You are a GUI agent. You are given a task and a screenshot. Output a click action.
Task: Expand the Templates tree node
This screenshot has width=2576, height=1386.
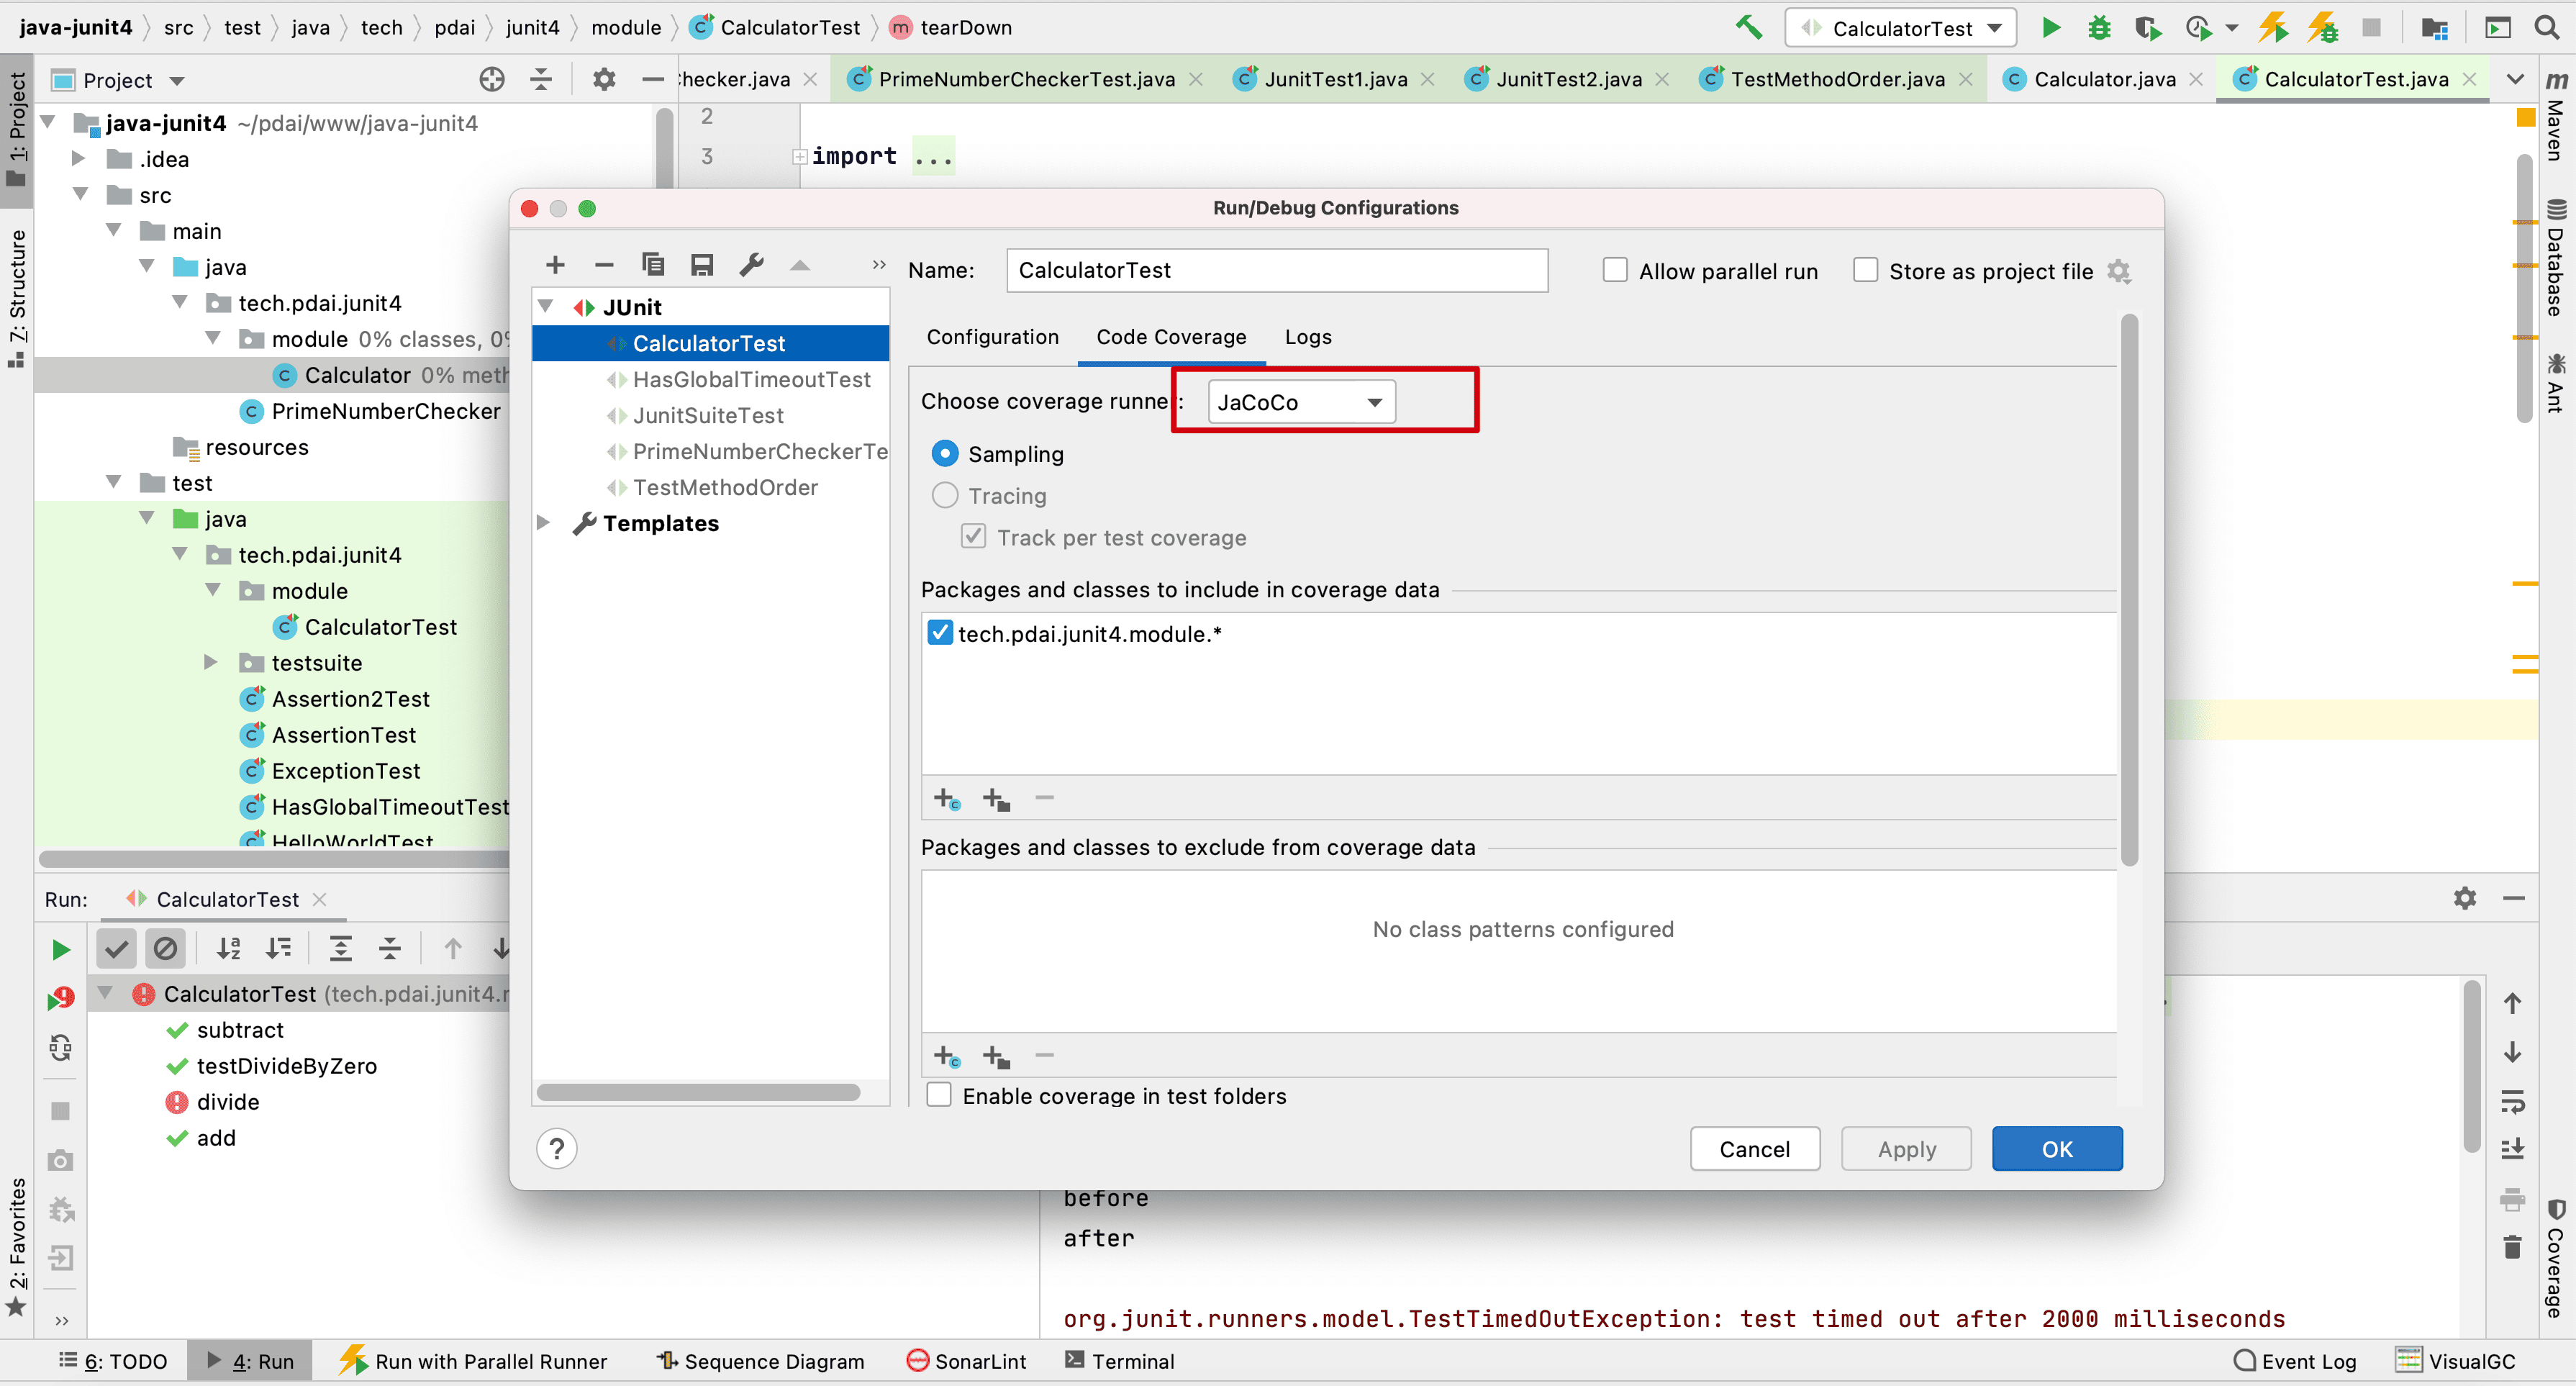(544, 523)
